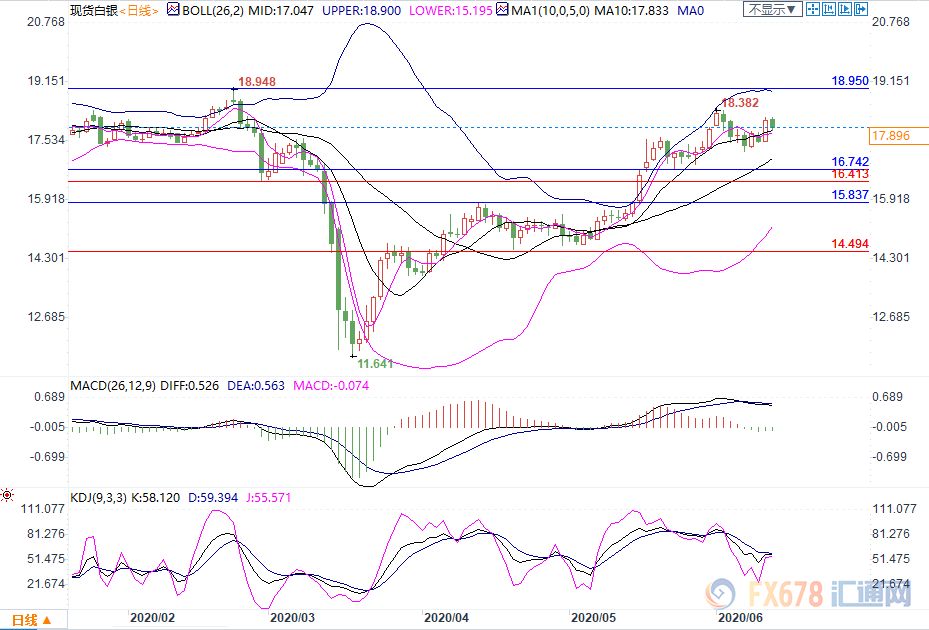929x630 pixels.
Task: Click the 18.382 high price annotation
Action: 740,103
